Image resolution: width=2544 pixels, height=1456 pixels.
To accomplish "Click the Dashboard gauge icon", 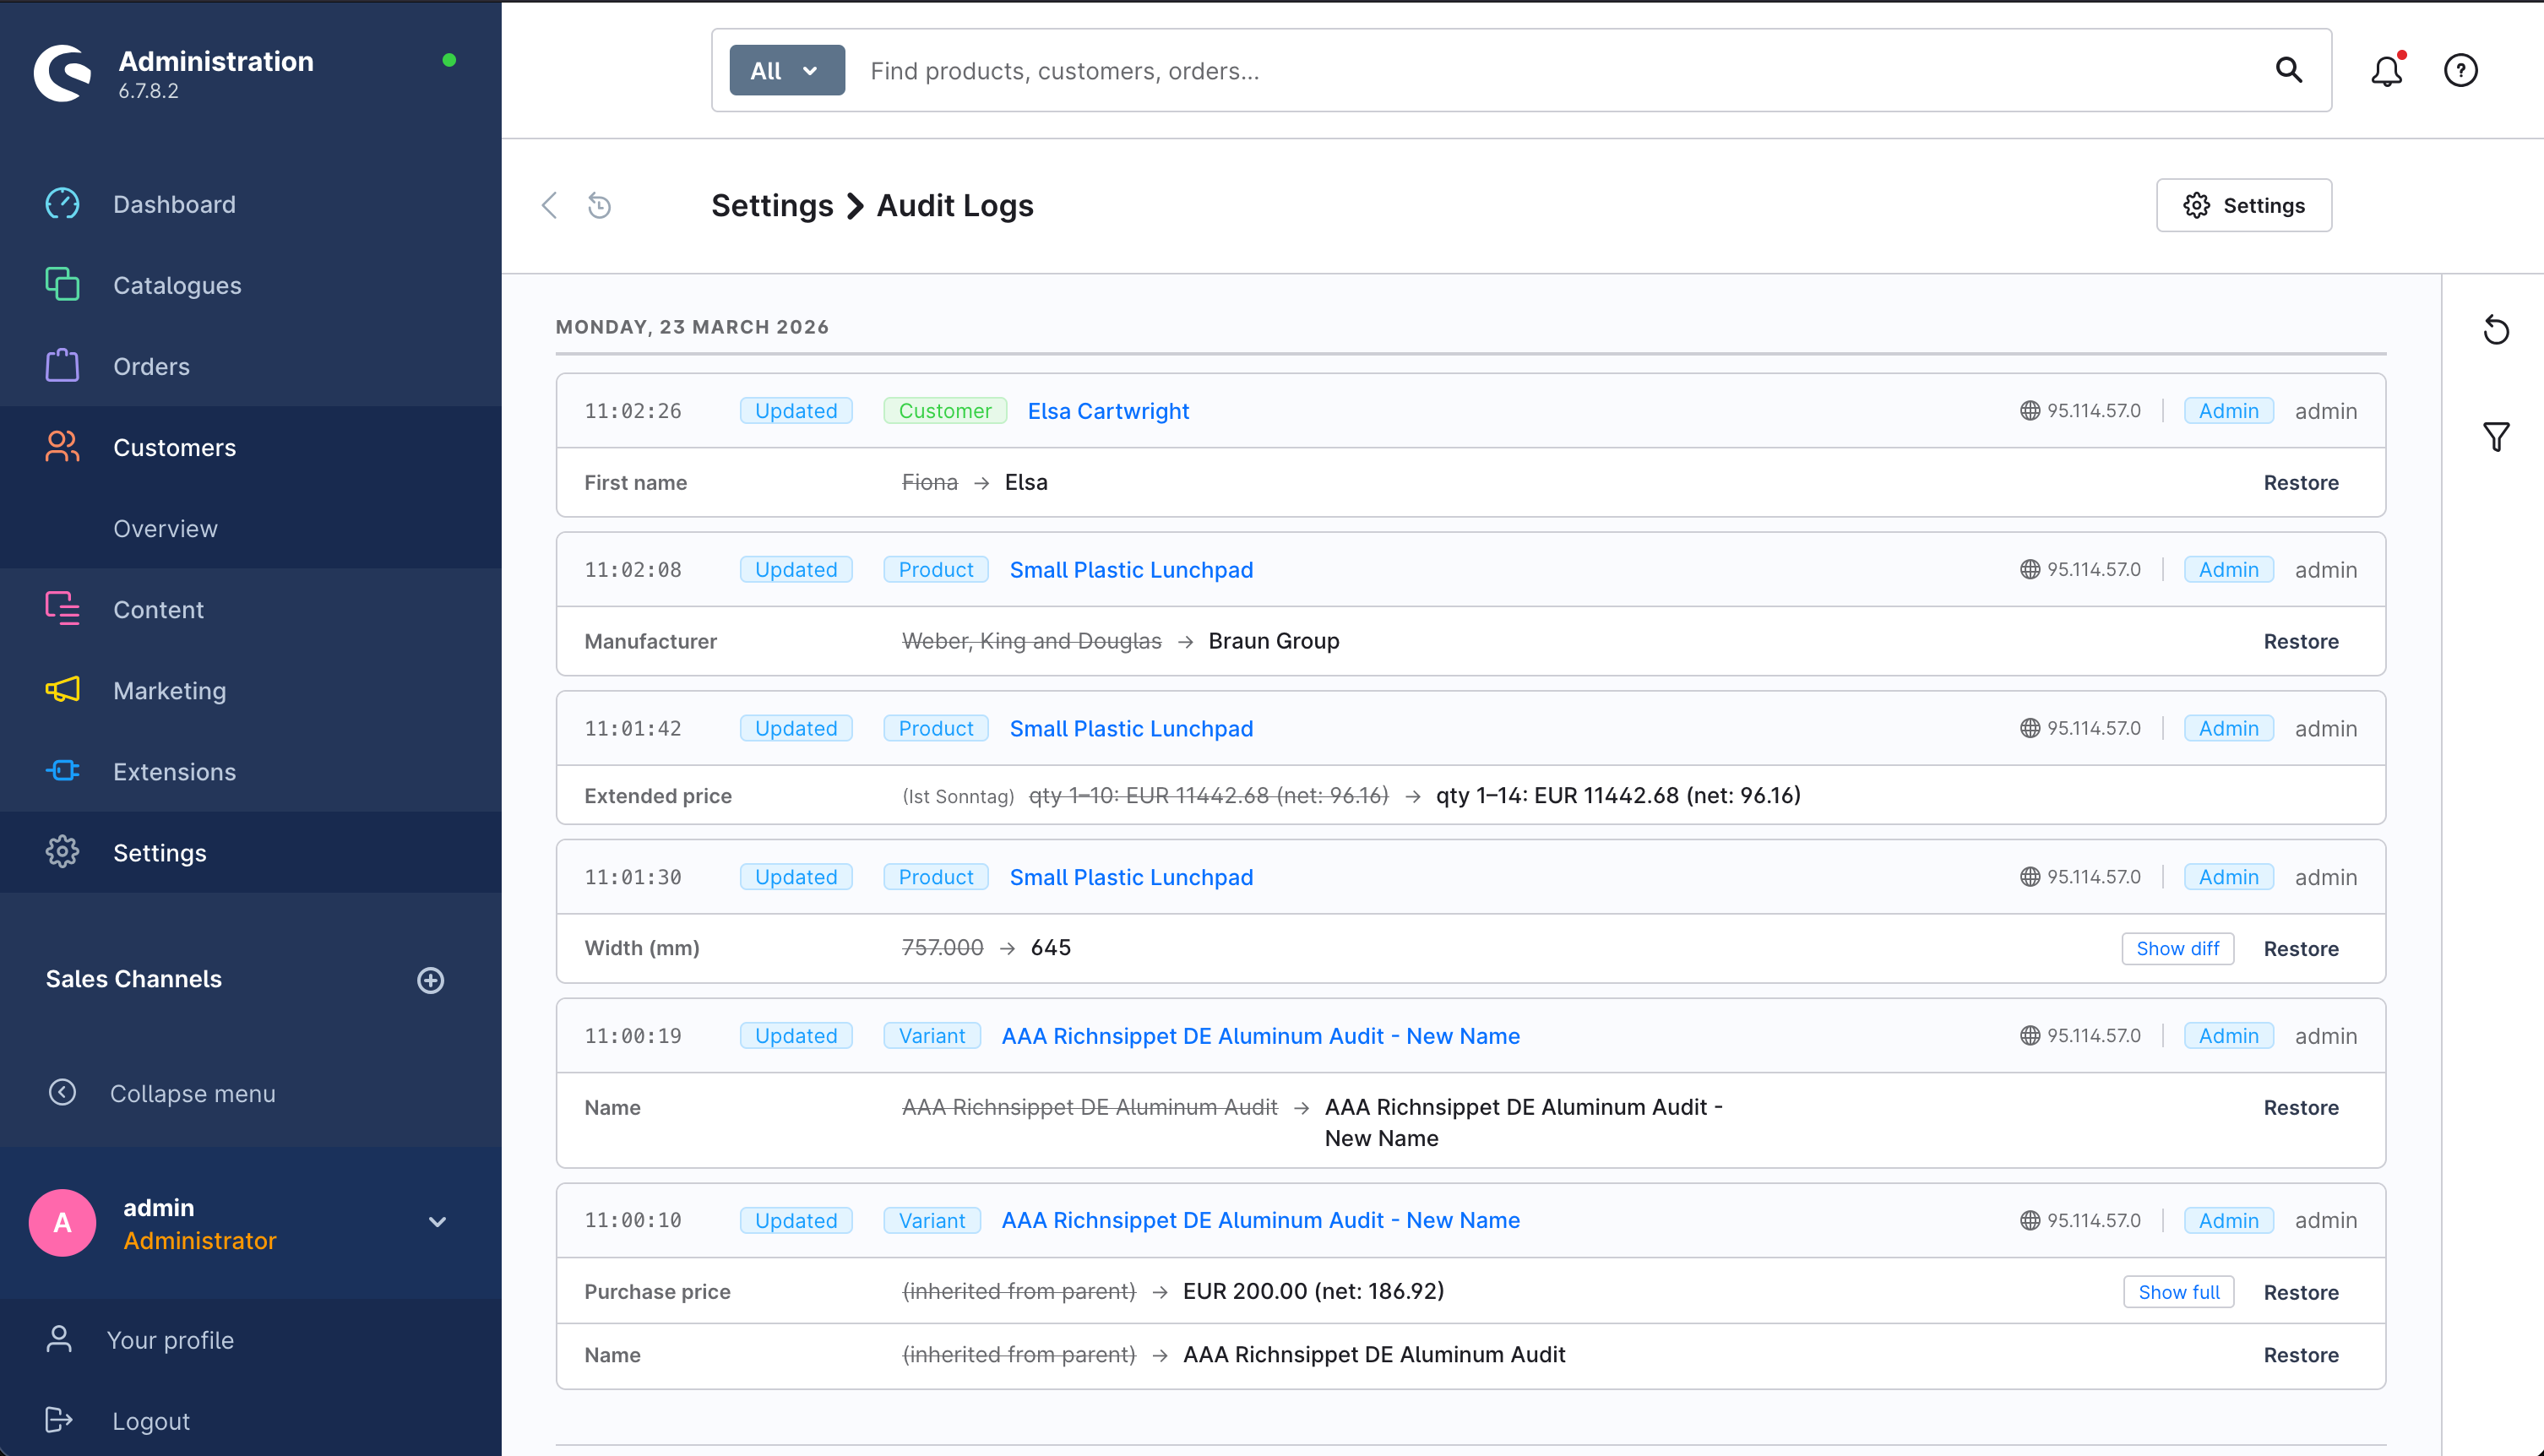I will (62, 204).
